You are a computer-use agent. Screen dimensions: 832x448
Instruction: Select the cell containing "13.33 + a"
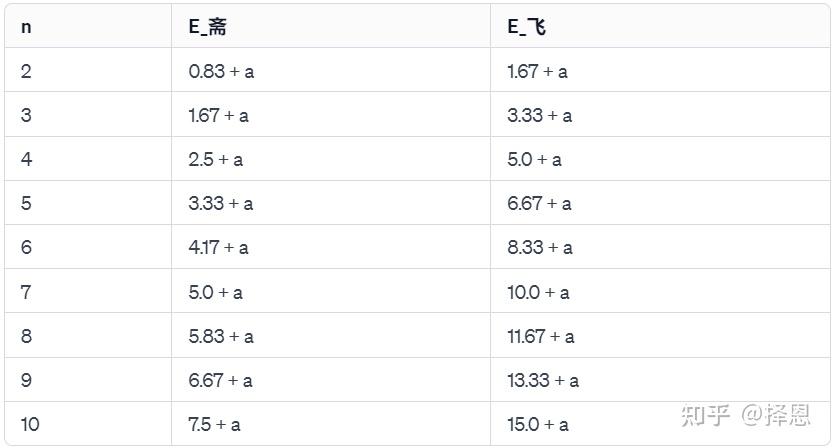(x=543, y=380)
